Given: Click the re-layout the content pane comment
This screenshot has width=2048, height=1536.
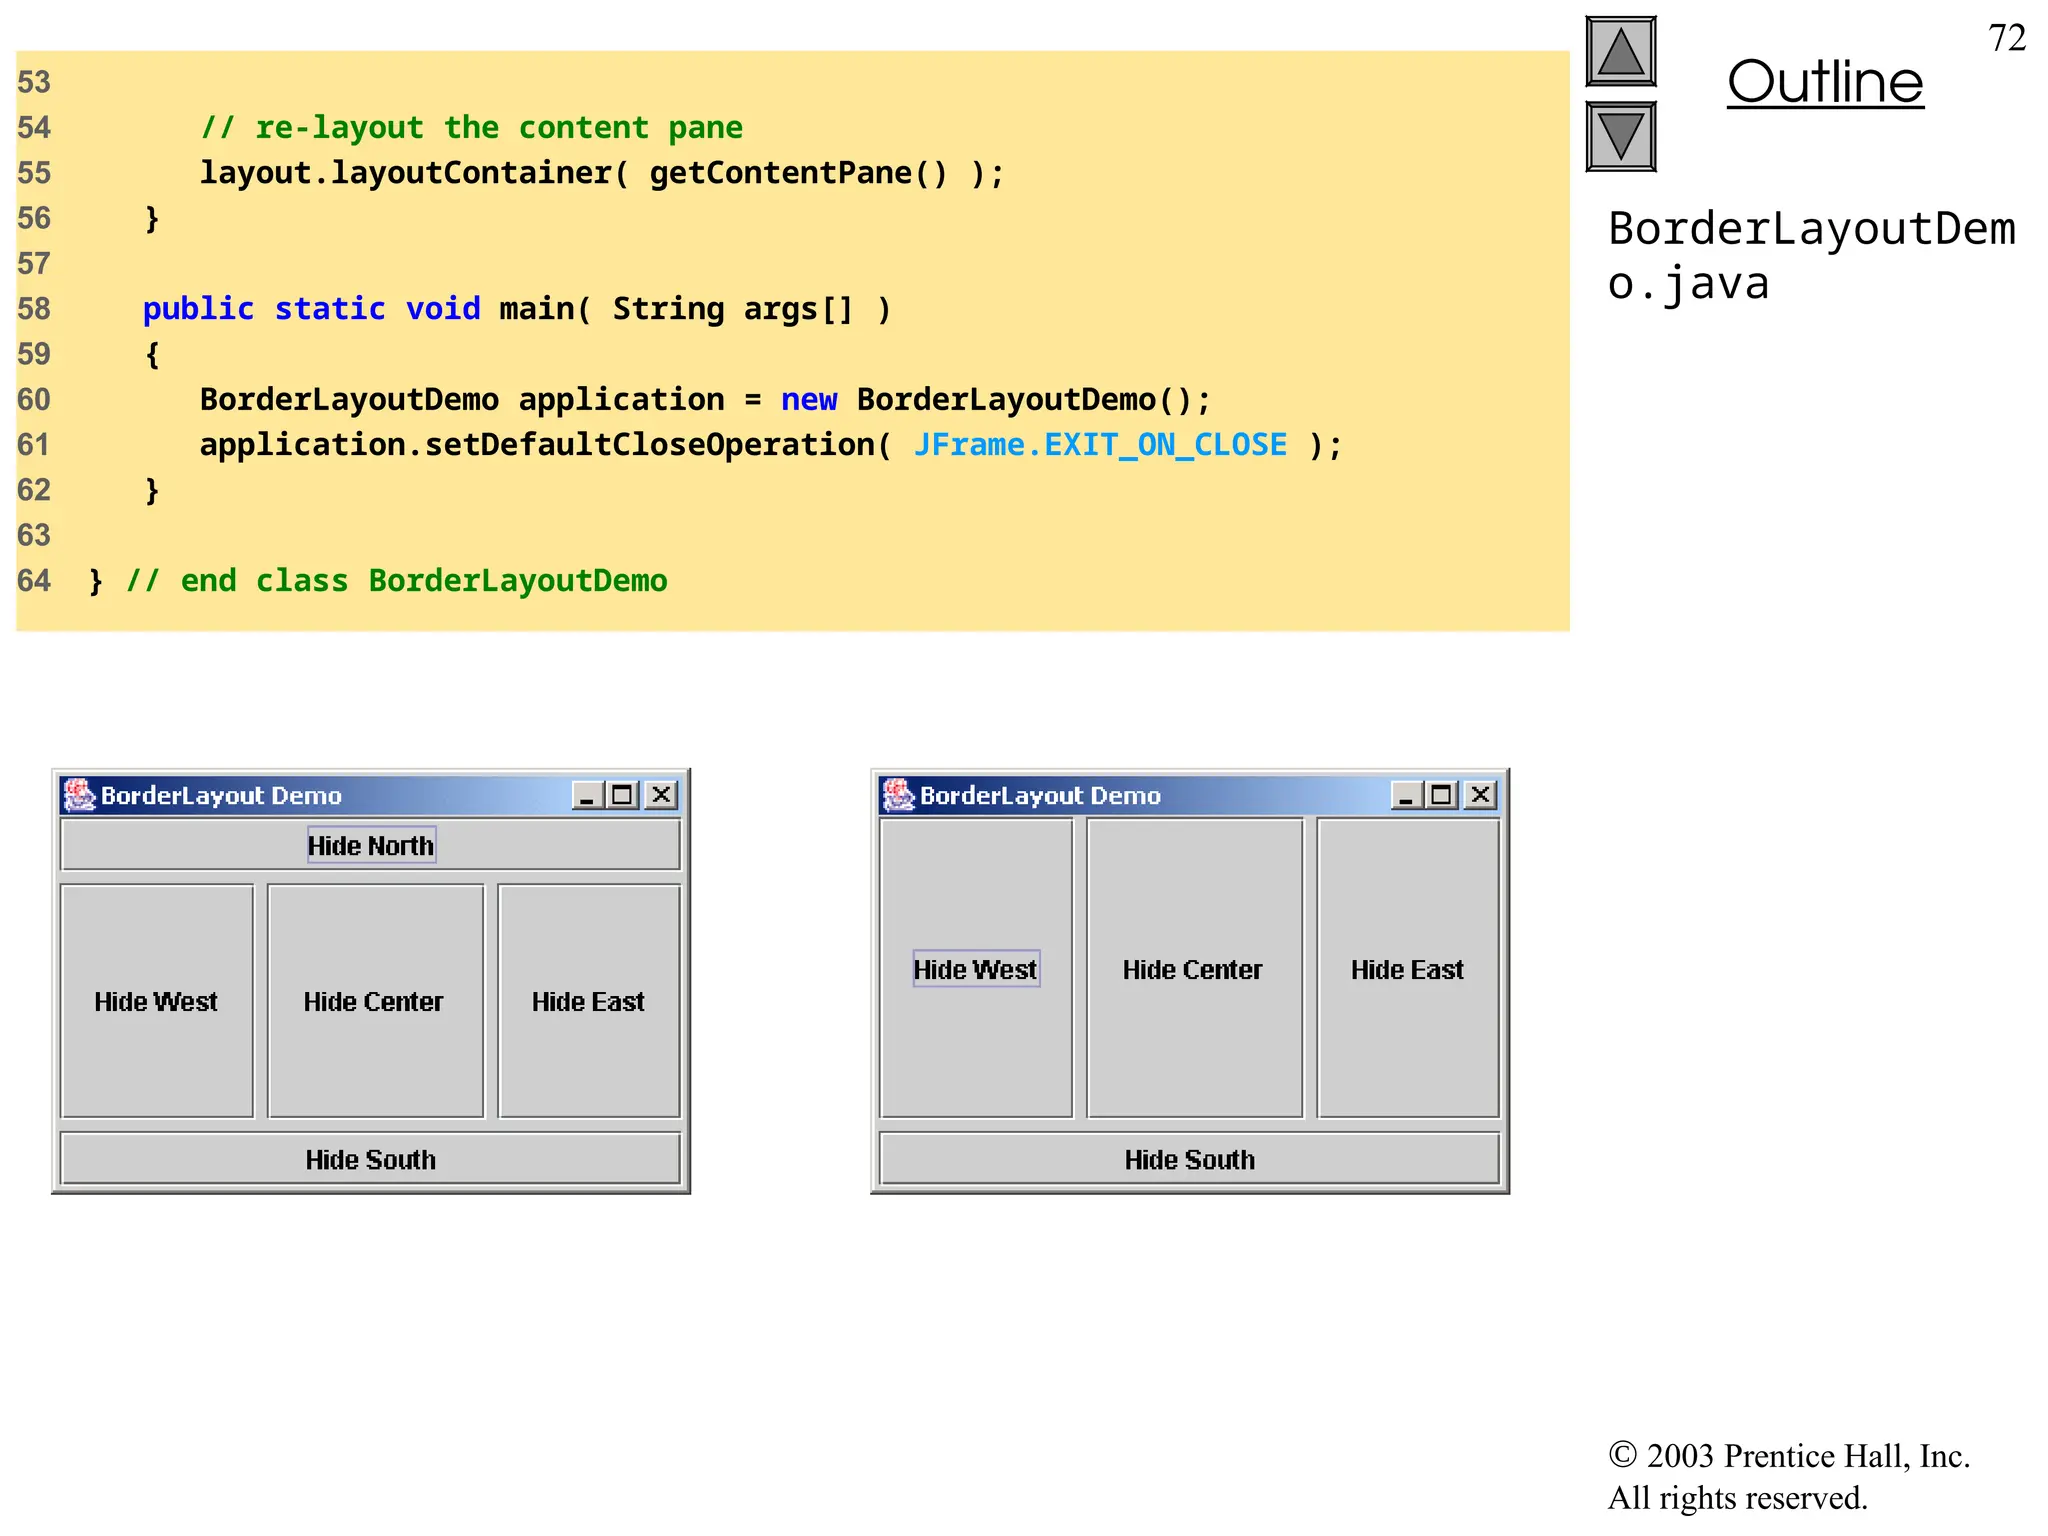Looking at the screenshot, I should click(471, 128).
